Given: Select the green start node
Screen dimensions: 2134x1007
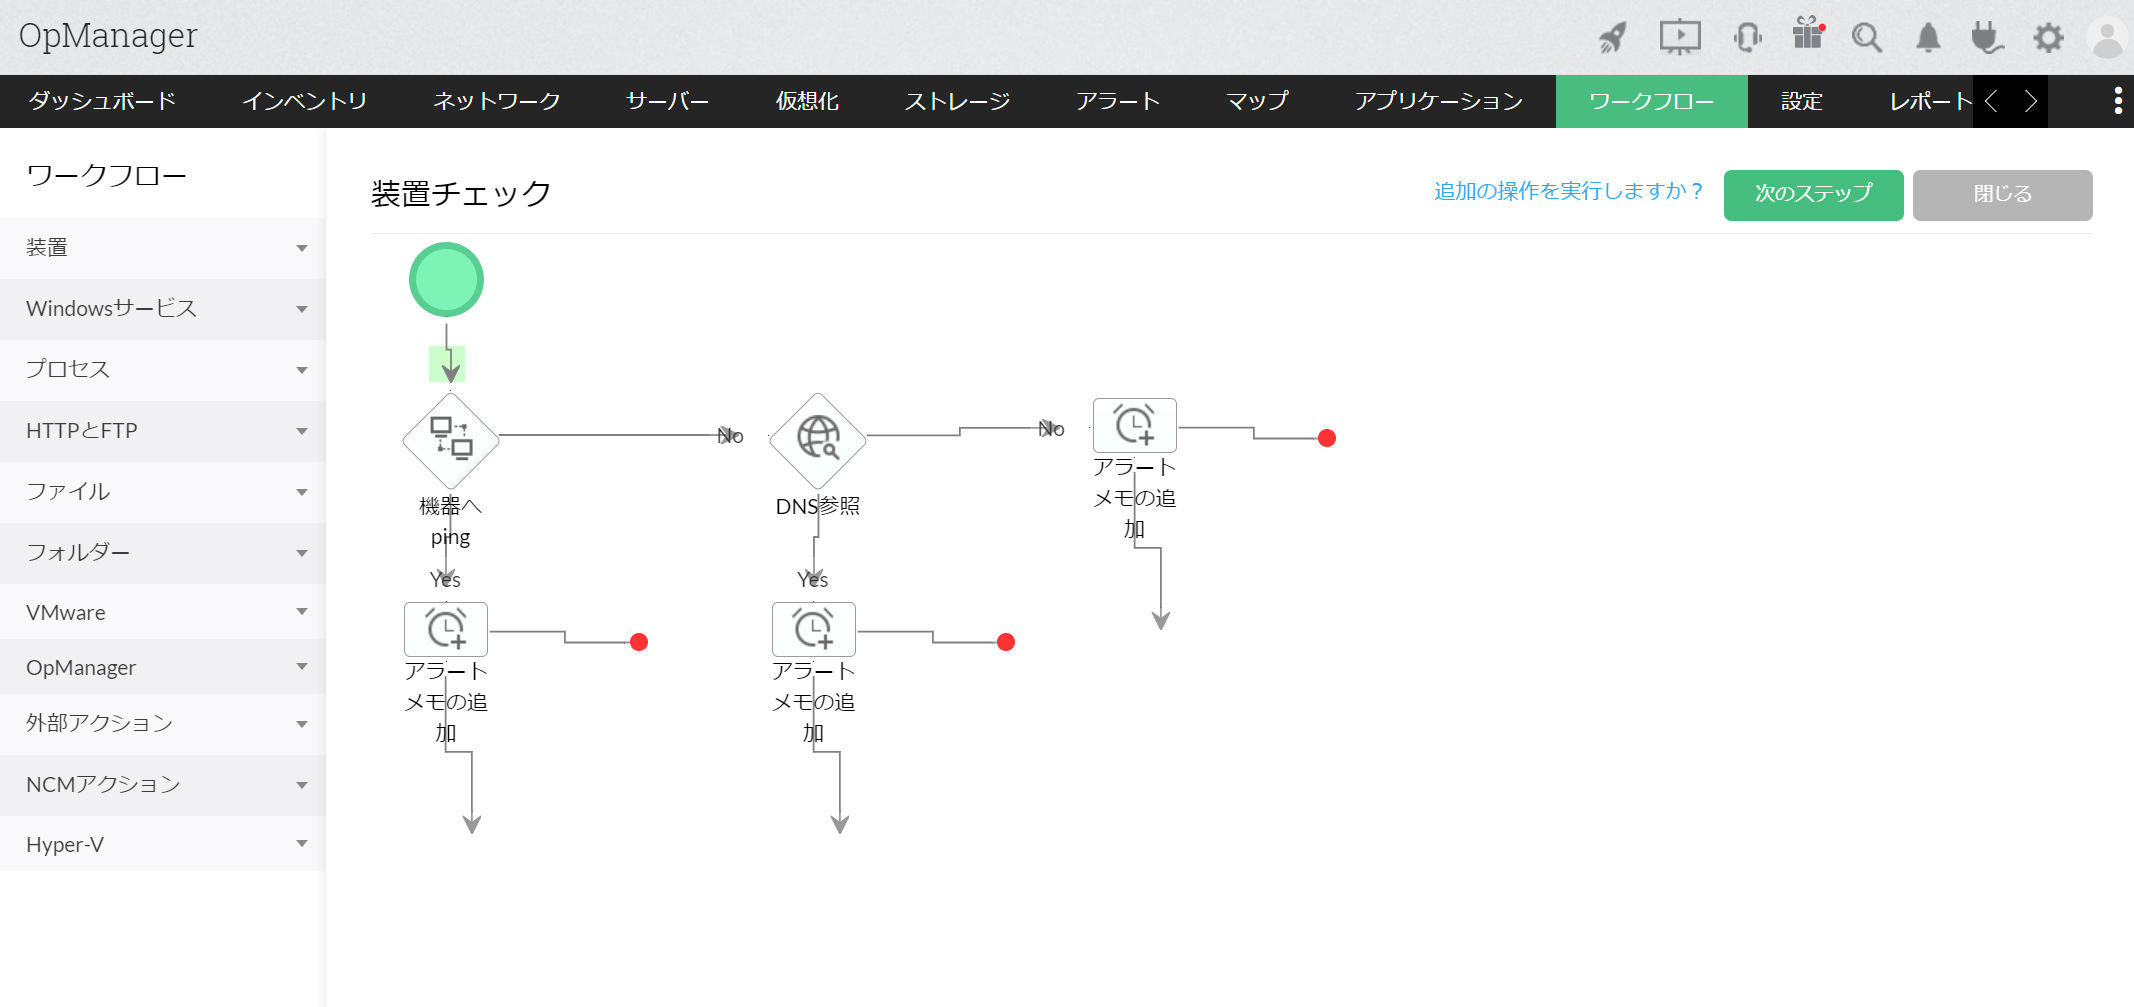Looking at the screenshot, I should coord(447,280).
